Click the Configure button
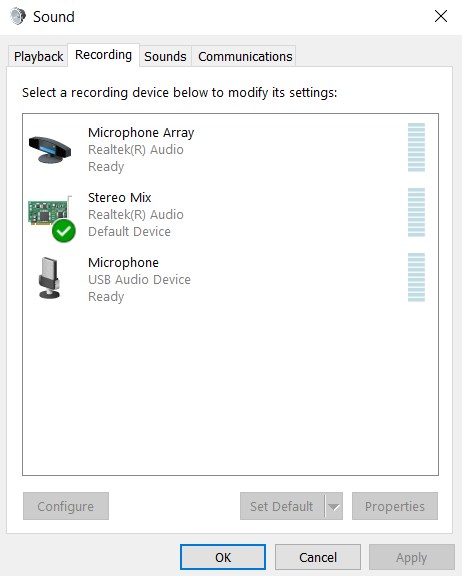The image size is (462, 576). (x=66, y=506)
